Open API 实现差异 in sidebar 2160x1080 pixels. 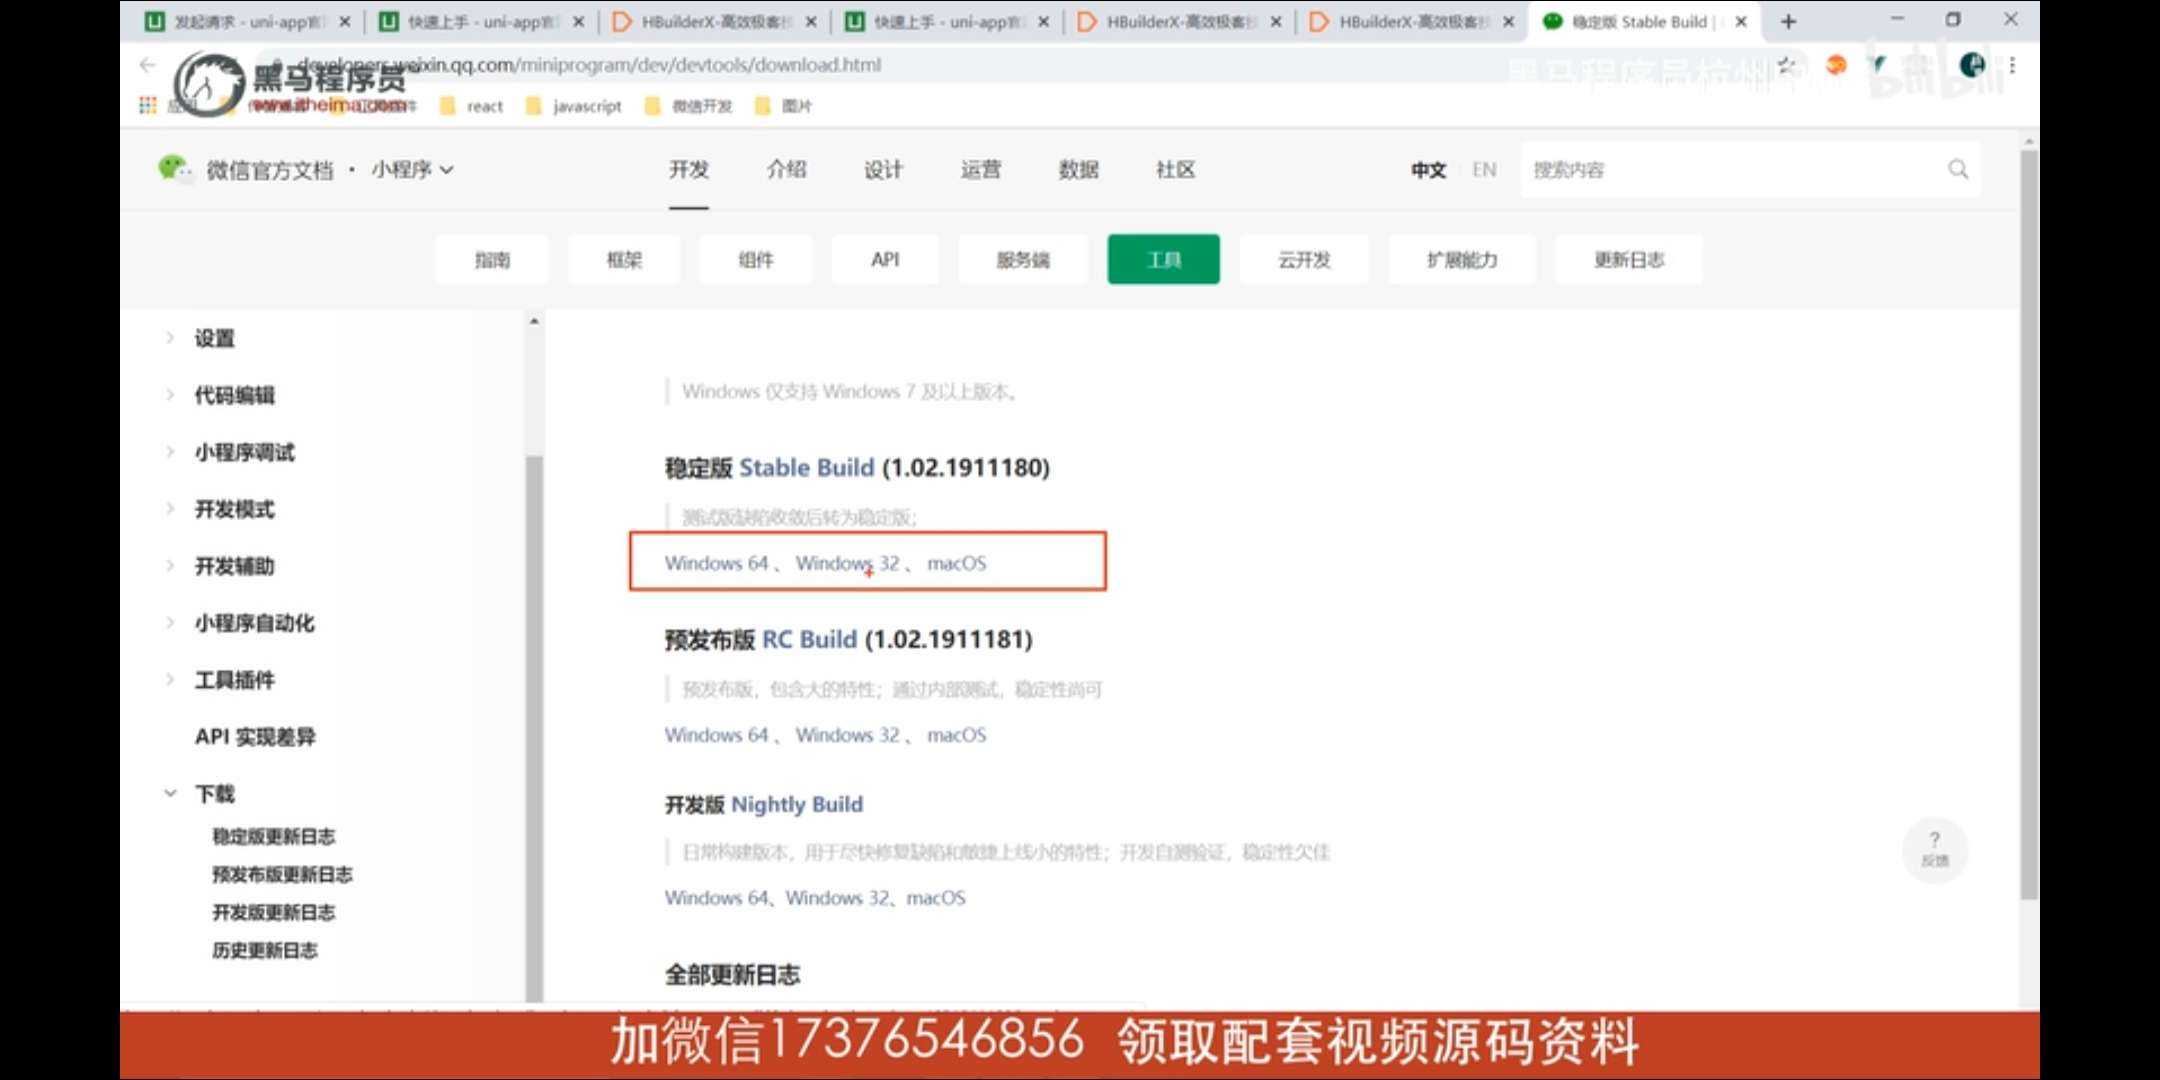255,737
